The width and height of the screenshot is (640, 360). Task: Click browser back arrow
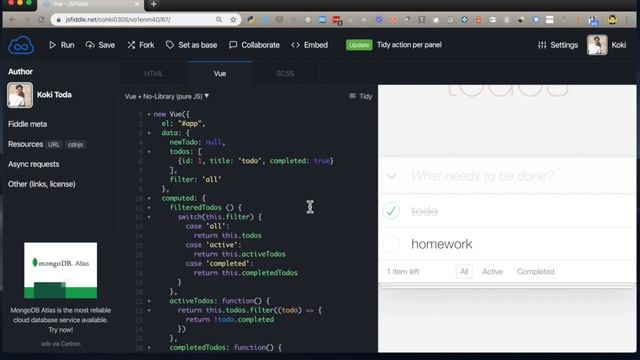tap(12, 20)
